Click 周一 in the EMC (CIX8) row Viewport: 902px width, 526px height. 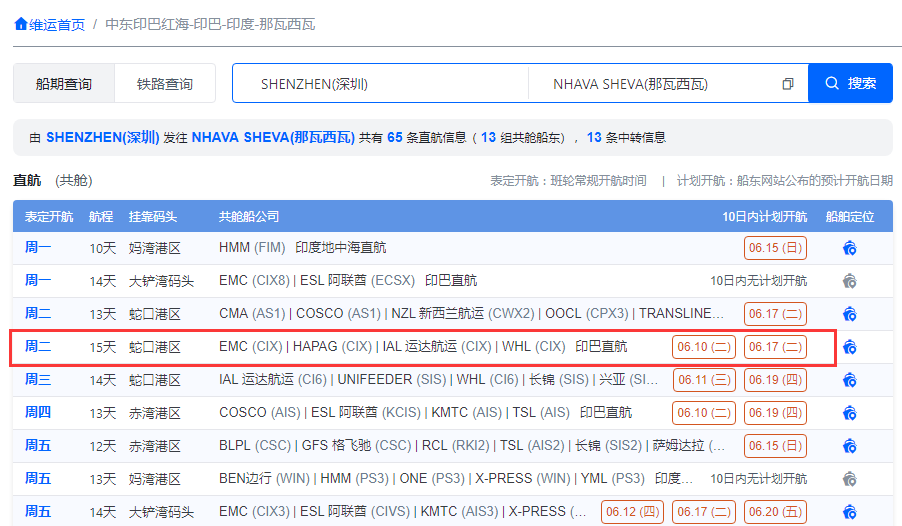pos(37,280)
